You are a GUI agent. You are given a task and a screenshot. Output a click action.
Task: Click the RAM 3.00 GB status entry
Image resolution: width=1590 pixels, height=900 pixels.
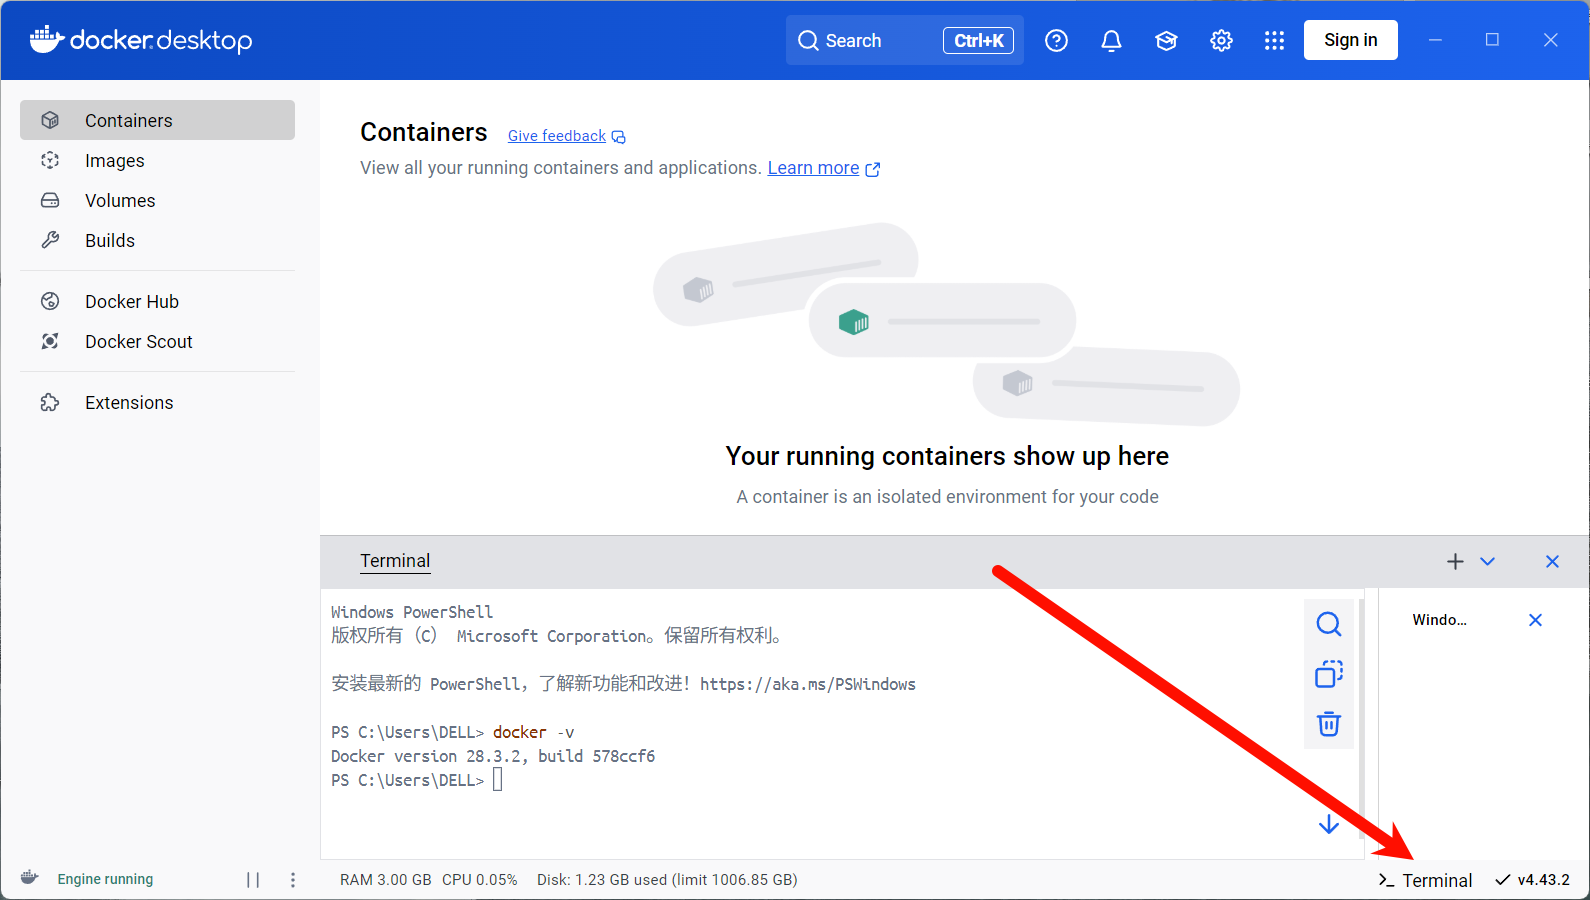(386, 880)
